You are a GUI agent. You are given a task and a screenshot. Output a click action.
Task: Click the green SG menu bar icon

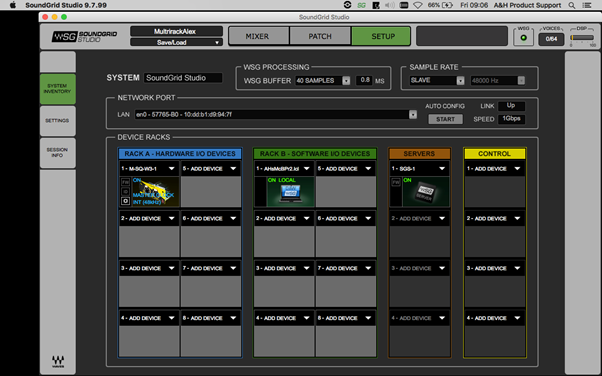(361, 5)
